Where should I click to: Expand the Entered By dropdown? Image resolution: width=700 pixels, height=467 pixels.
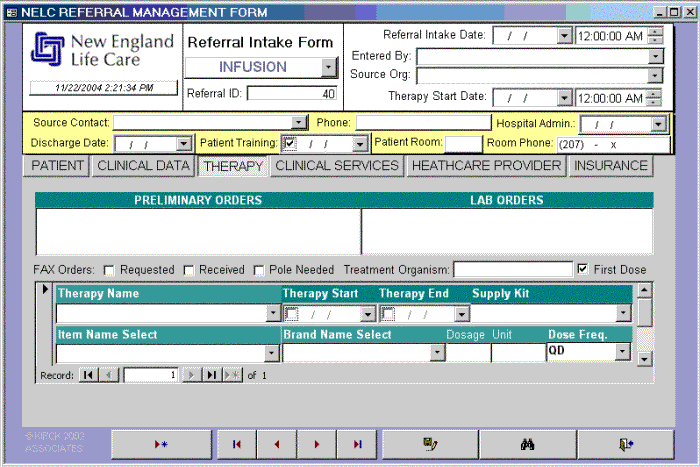point(655,56)
